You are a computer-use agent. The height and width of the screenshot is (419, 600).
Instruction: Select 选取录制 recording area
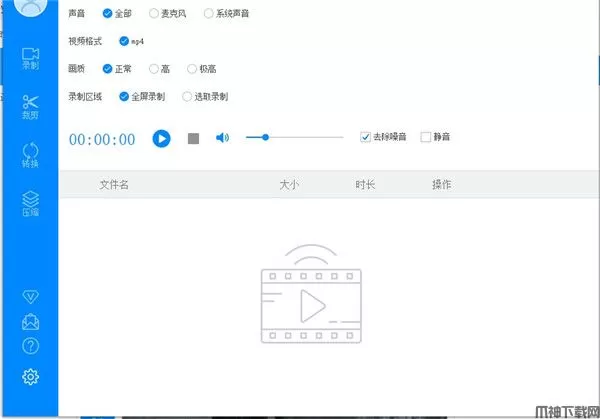pos(205,96)
